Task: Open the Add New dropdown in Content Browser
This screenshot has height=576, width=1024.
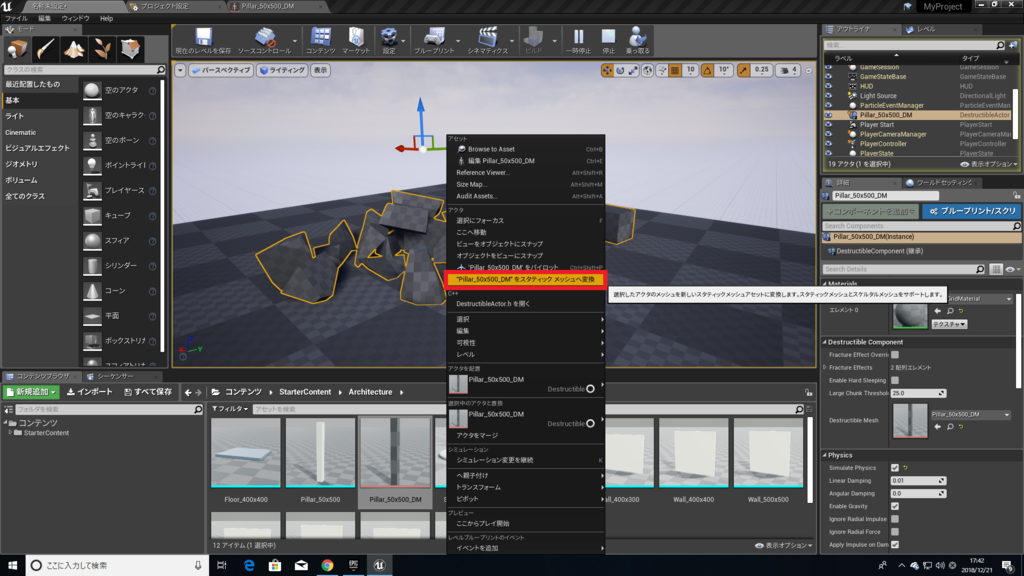Action: (x=31, y=392)
